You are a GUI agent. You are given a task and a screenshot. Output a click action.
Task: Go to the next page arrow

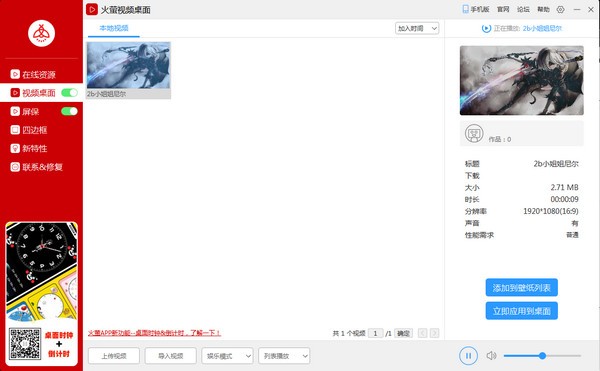coord(434,333)
